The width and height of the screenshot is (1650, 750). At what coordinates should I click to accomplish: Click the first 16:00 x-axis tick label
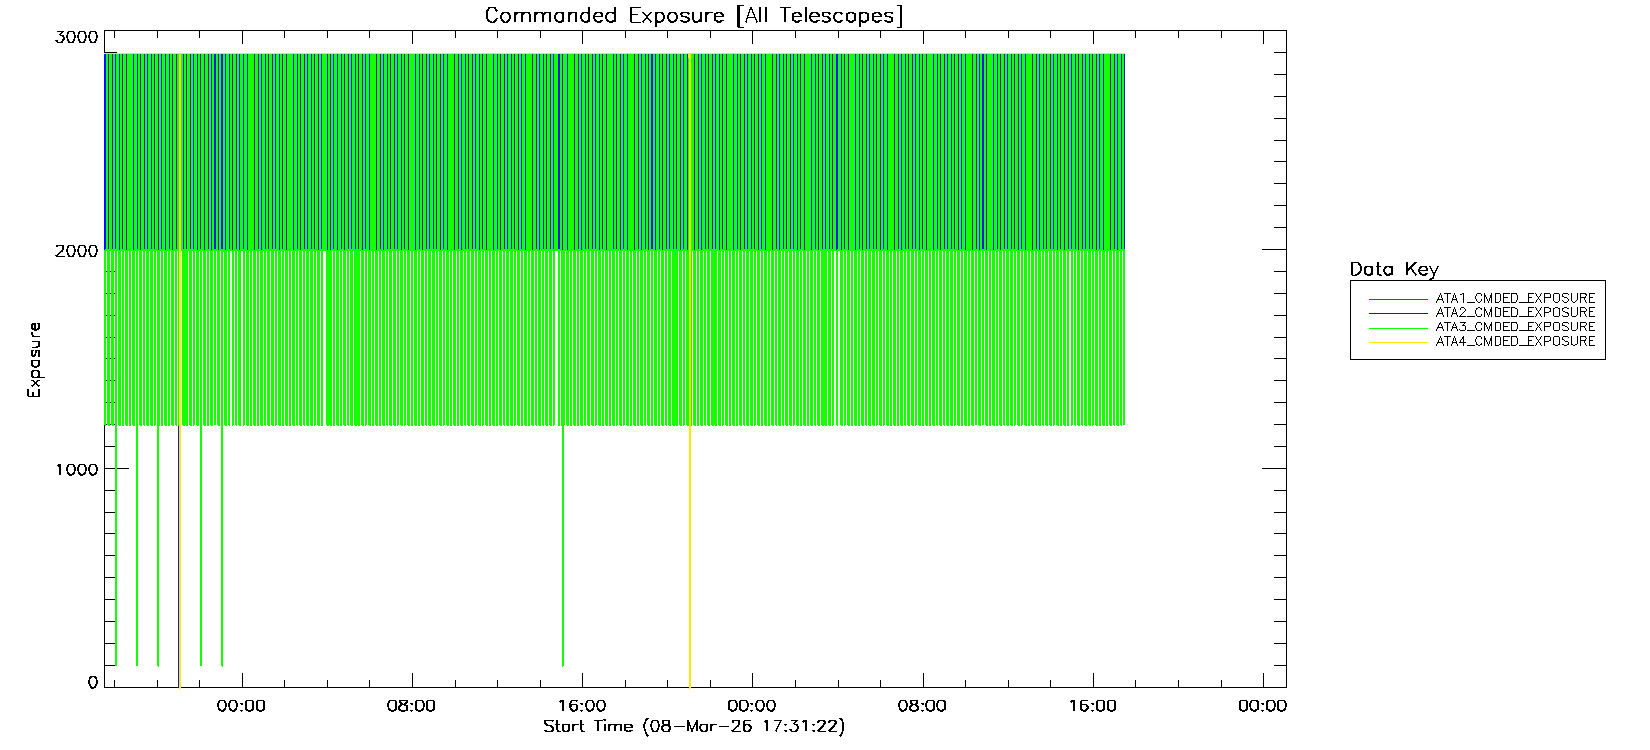coord(581,706)
